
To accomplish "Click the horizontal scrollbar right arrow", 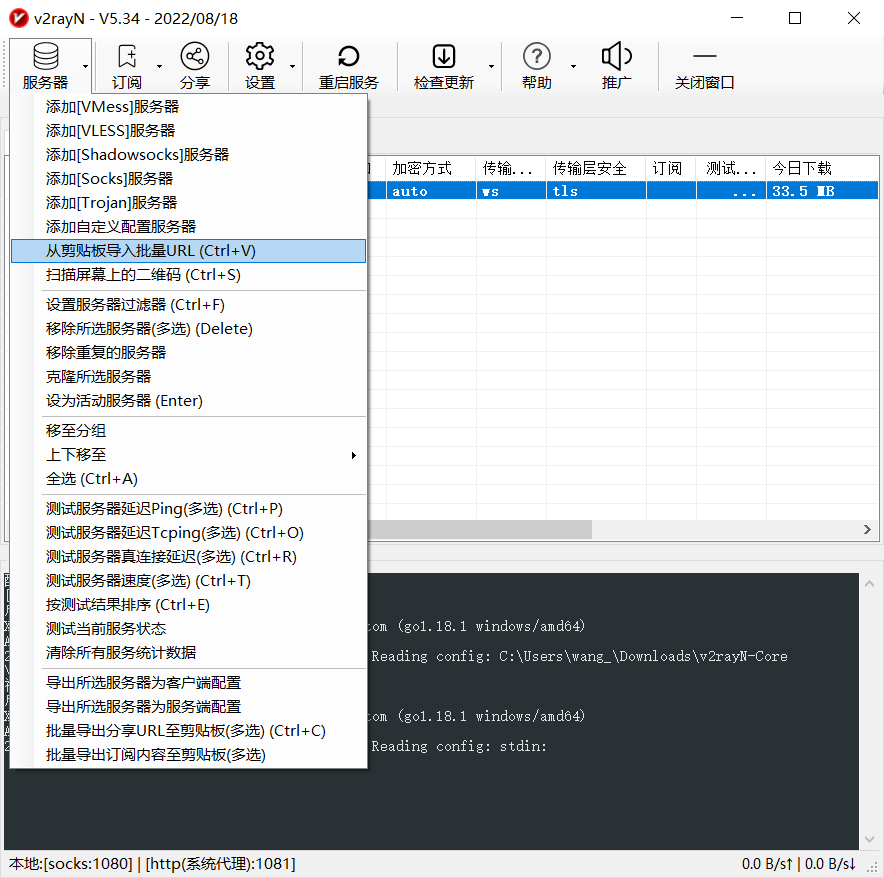I will pos(868,530).
